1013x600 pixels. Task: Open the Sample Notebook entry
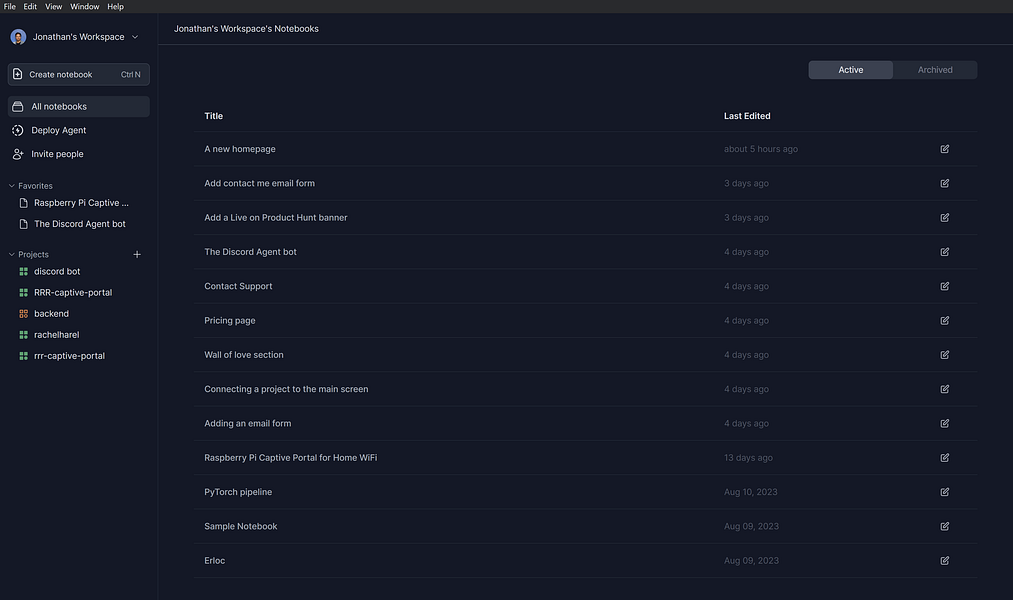[x=241, y=526]
